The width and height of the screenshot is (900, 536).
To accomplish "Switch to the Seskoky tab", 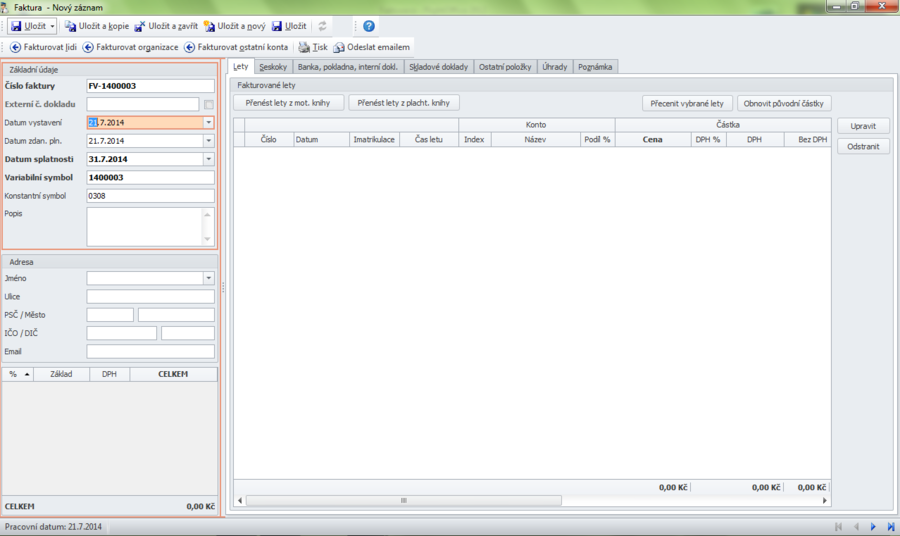I will pyautogui.click(x=273, y=67).
